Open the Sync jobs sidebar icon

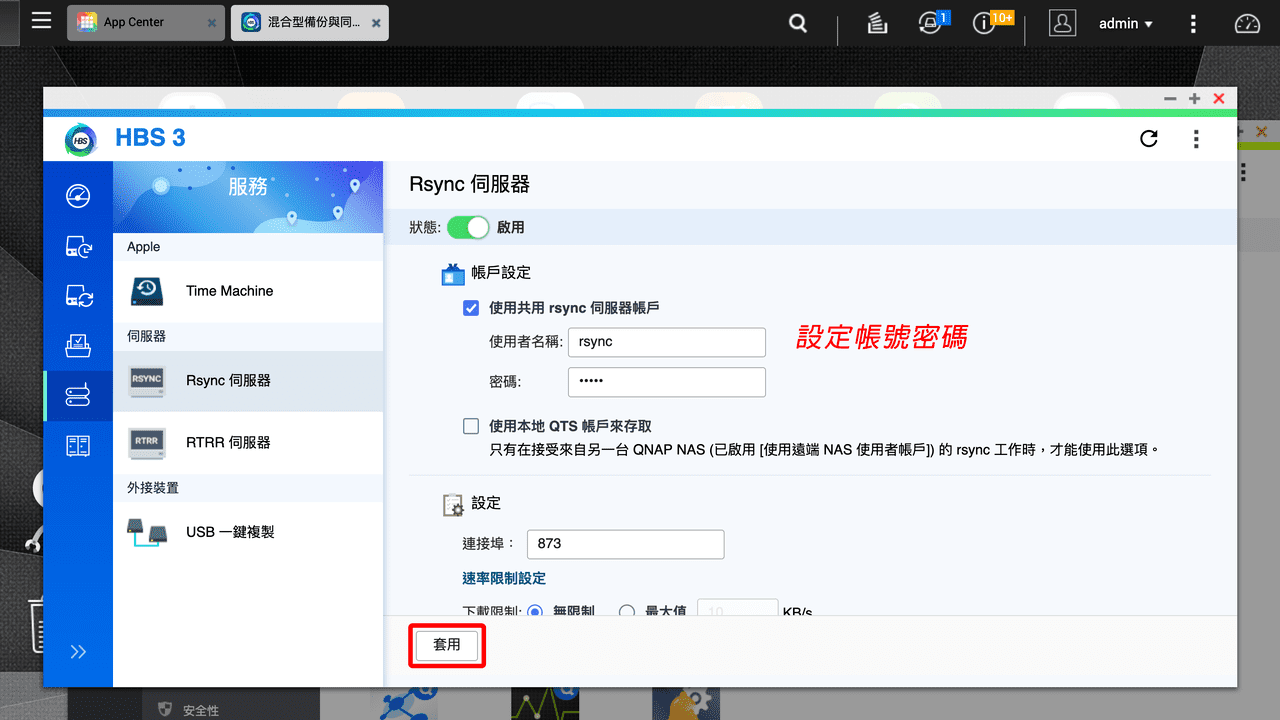coord(78,296)
